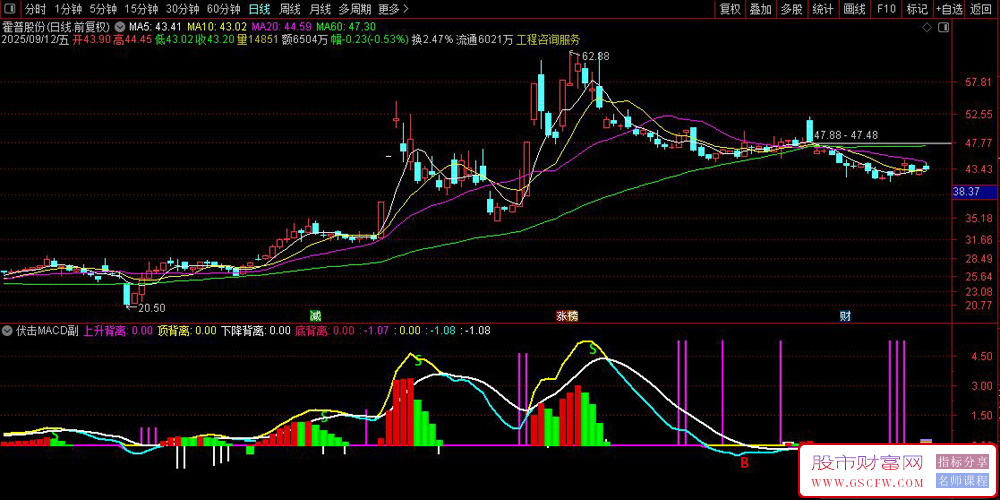
Task: Select the 1分钟 period tab
Action: pyautogui.click(x=68, y=9)
